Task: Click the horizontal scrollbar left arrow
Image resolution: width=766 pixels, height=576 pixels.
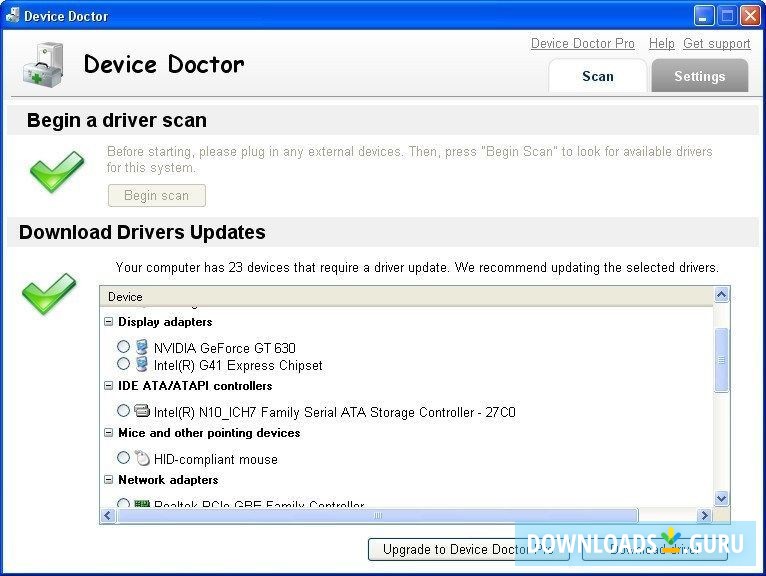Action: pyautogui.click(x=108, y=515)
